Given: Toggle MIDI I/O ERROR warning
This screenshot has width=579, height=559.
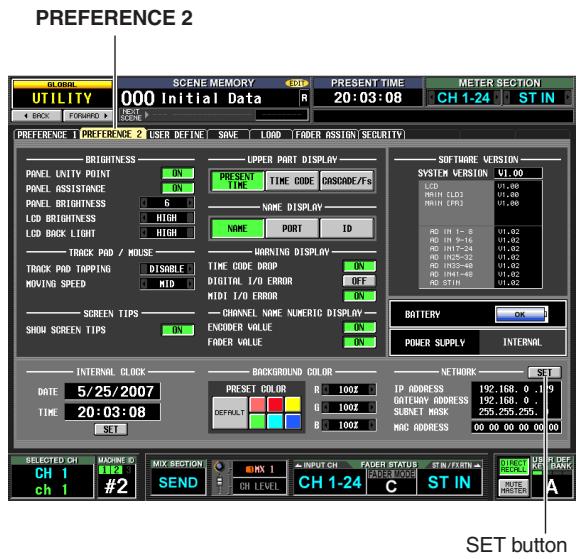Looking at the screenshot, I should coord(359,296).
